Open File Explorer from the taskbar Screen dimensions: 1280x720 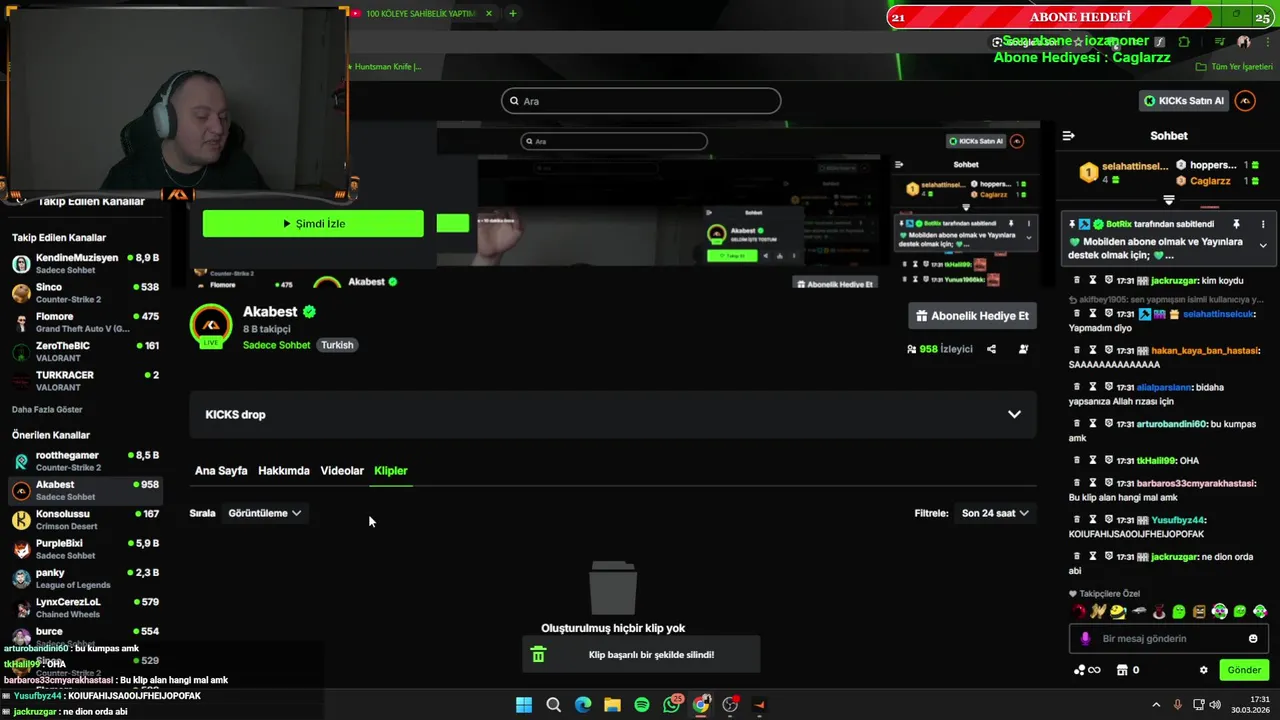click(x=612, y=705)
